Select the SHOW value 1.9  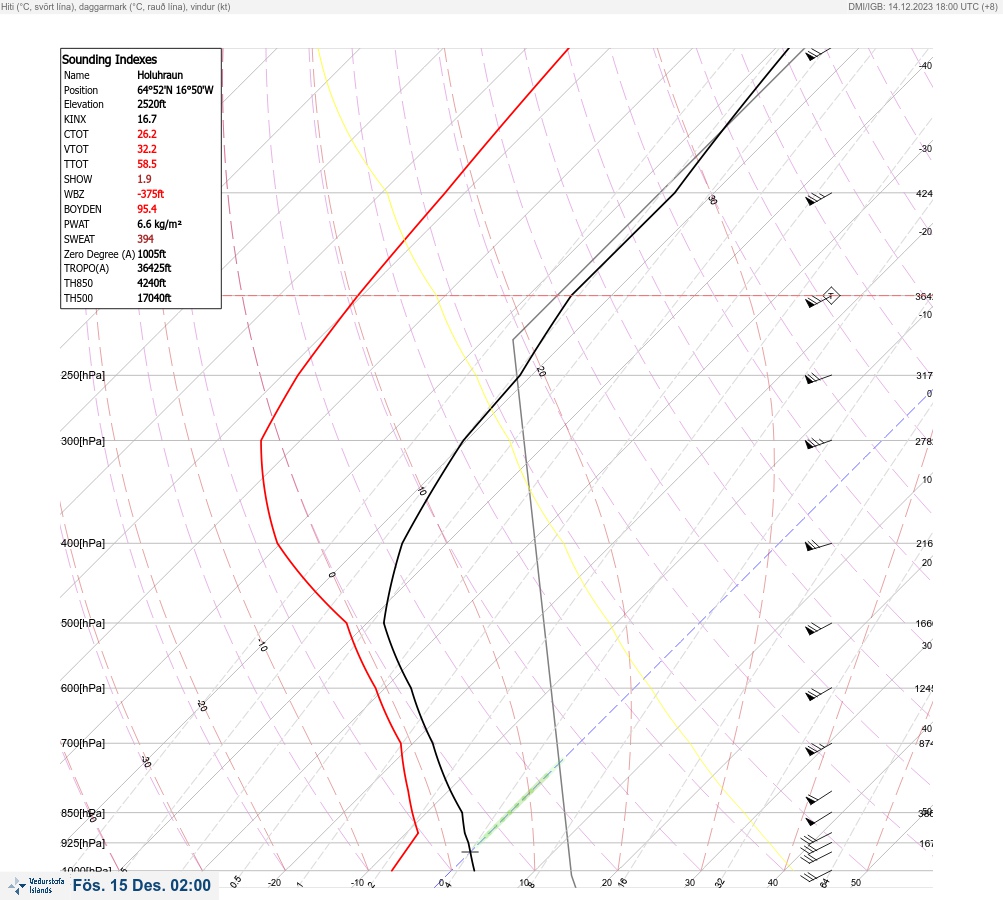point(144,179)
